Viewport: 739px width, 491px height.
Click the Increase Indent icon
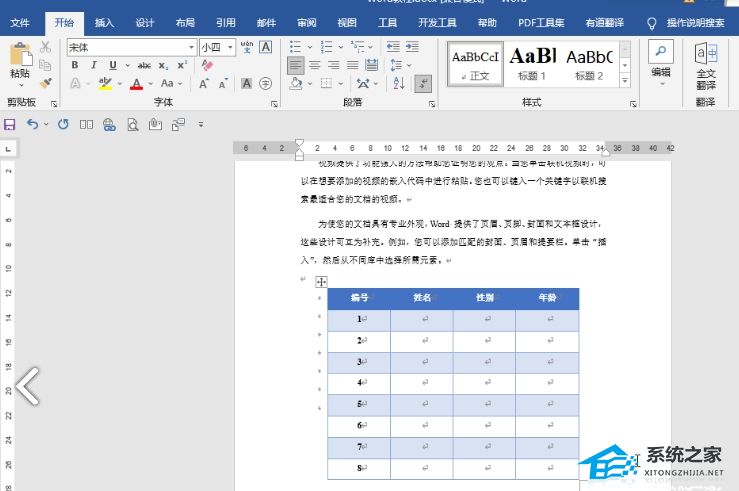412,47
